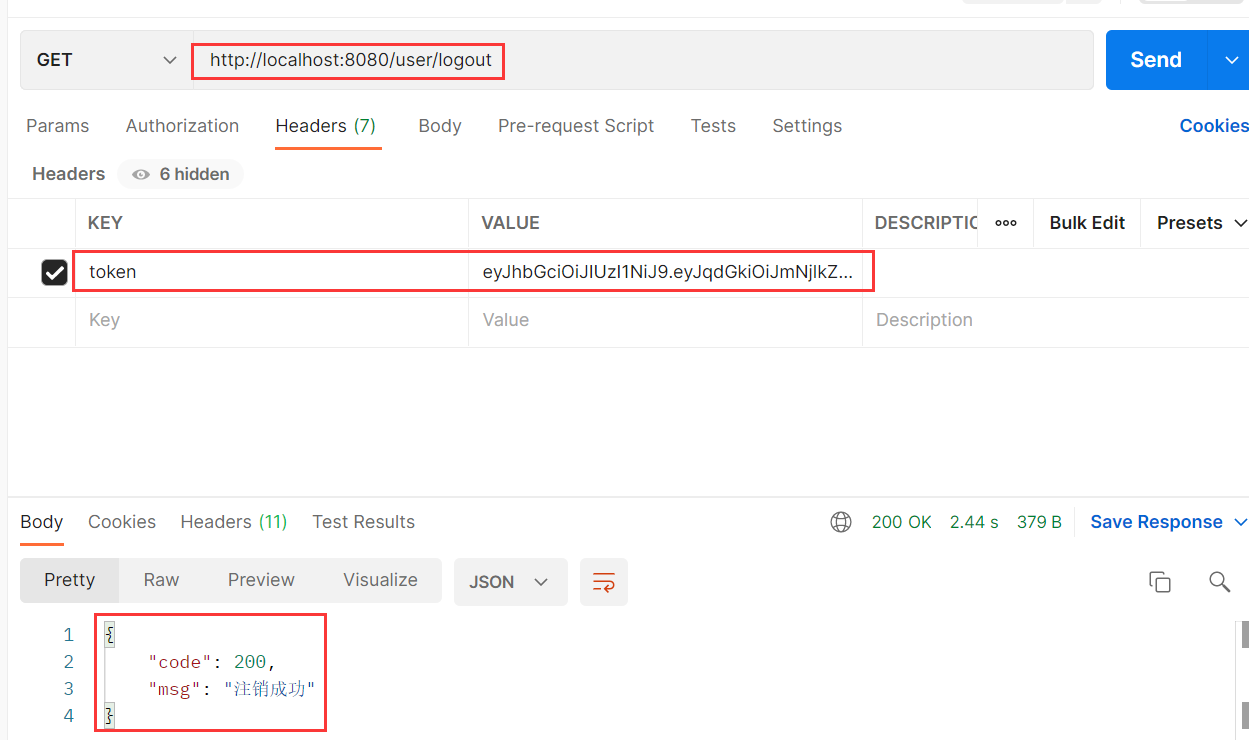Open the column options ellipsis menu
Image resolution: width=1249 pixels, height=740 pixels.
(1006, 223)
